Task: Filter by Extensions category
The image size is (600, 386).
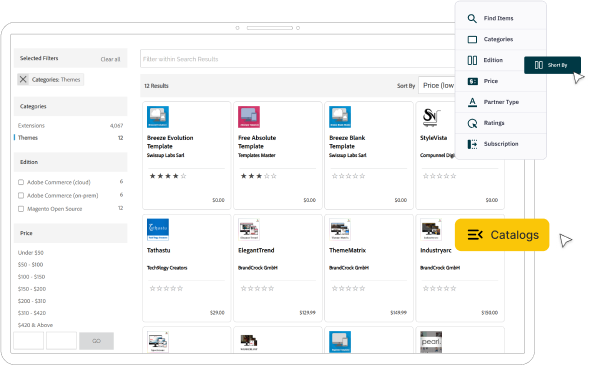Action: [x=31, y=125]
